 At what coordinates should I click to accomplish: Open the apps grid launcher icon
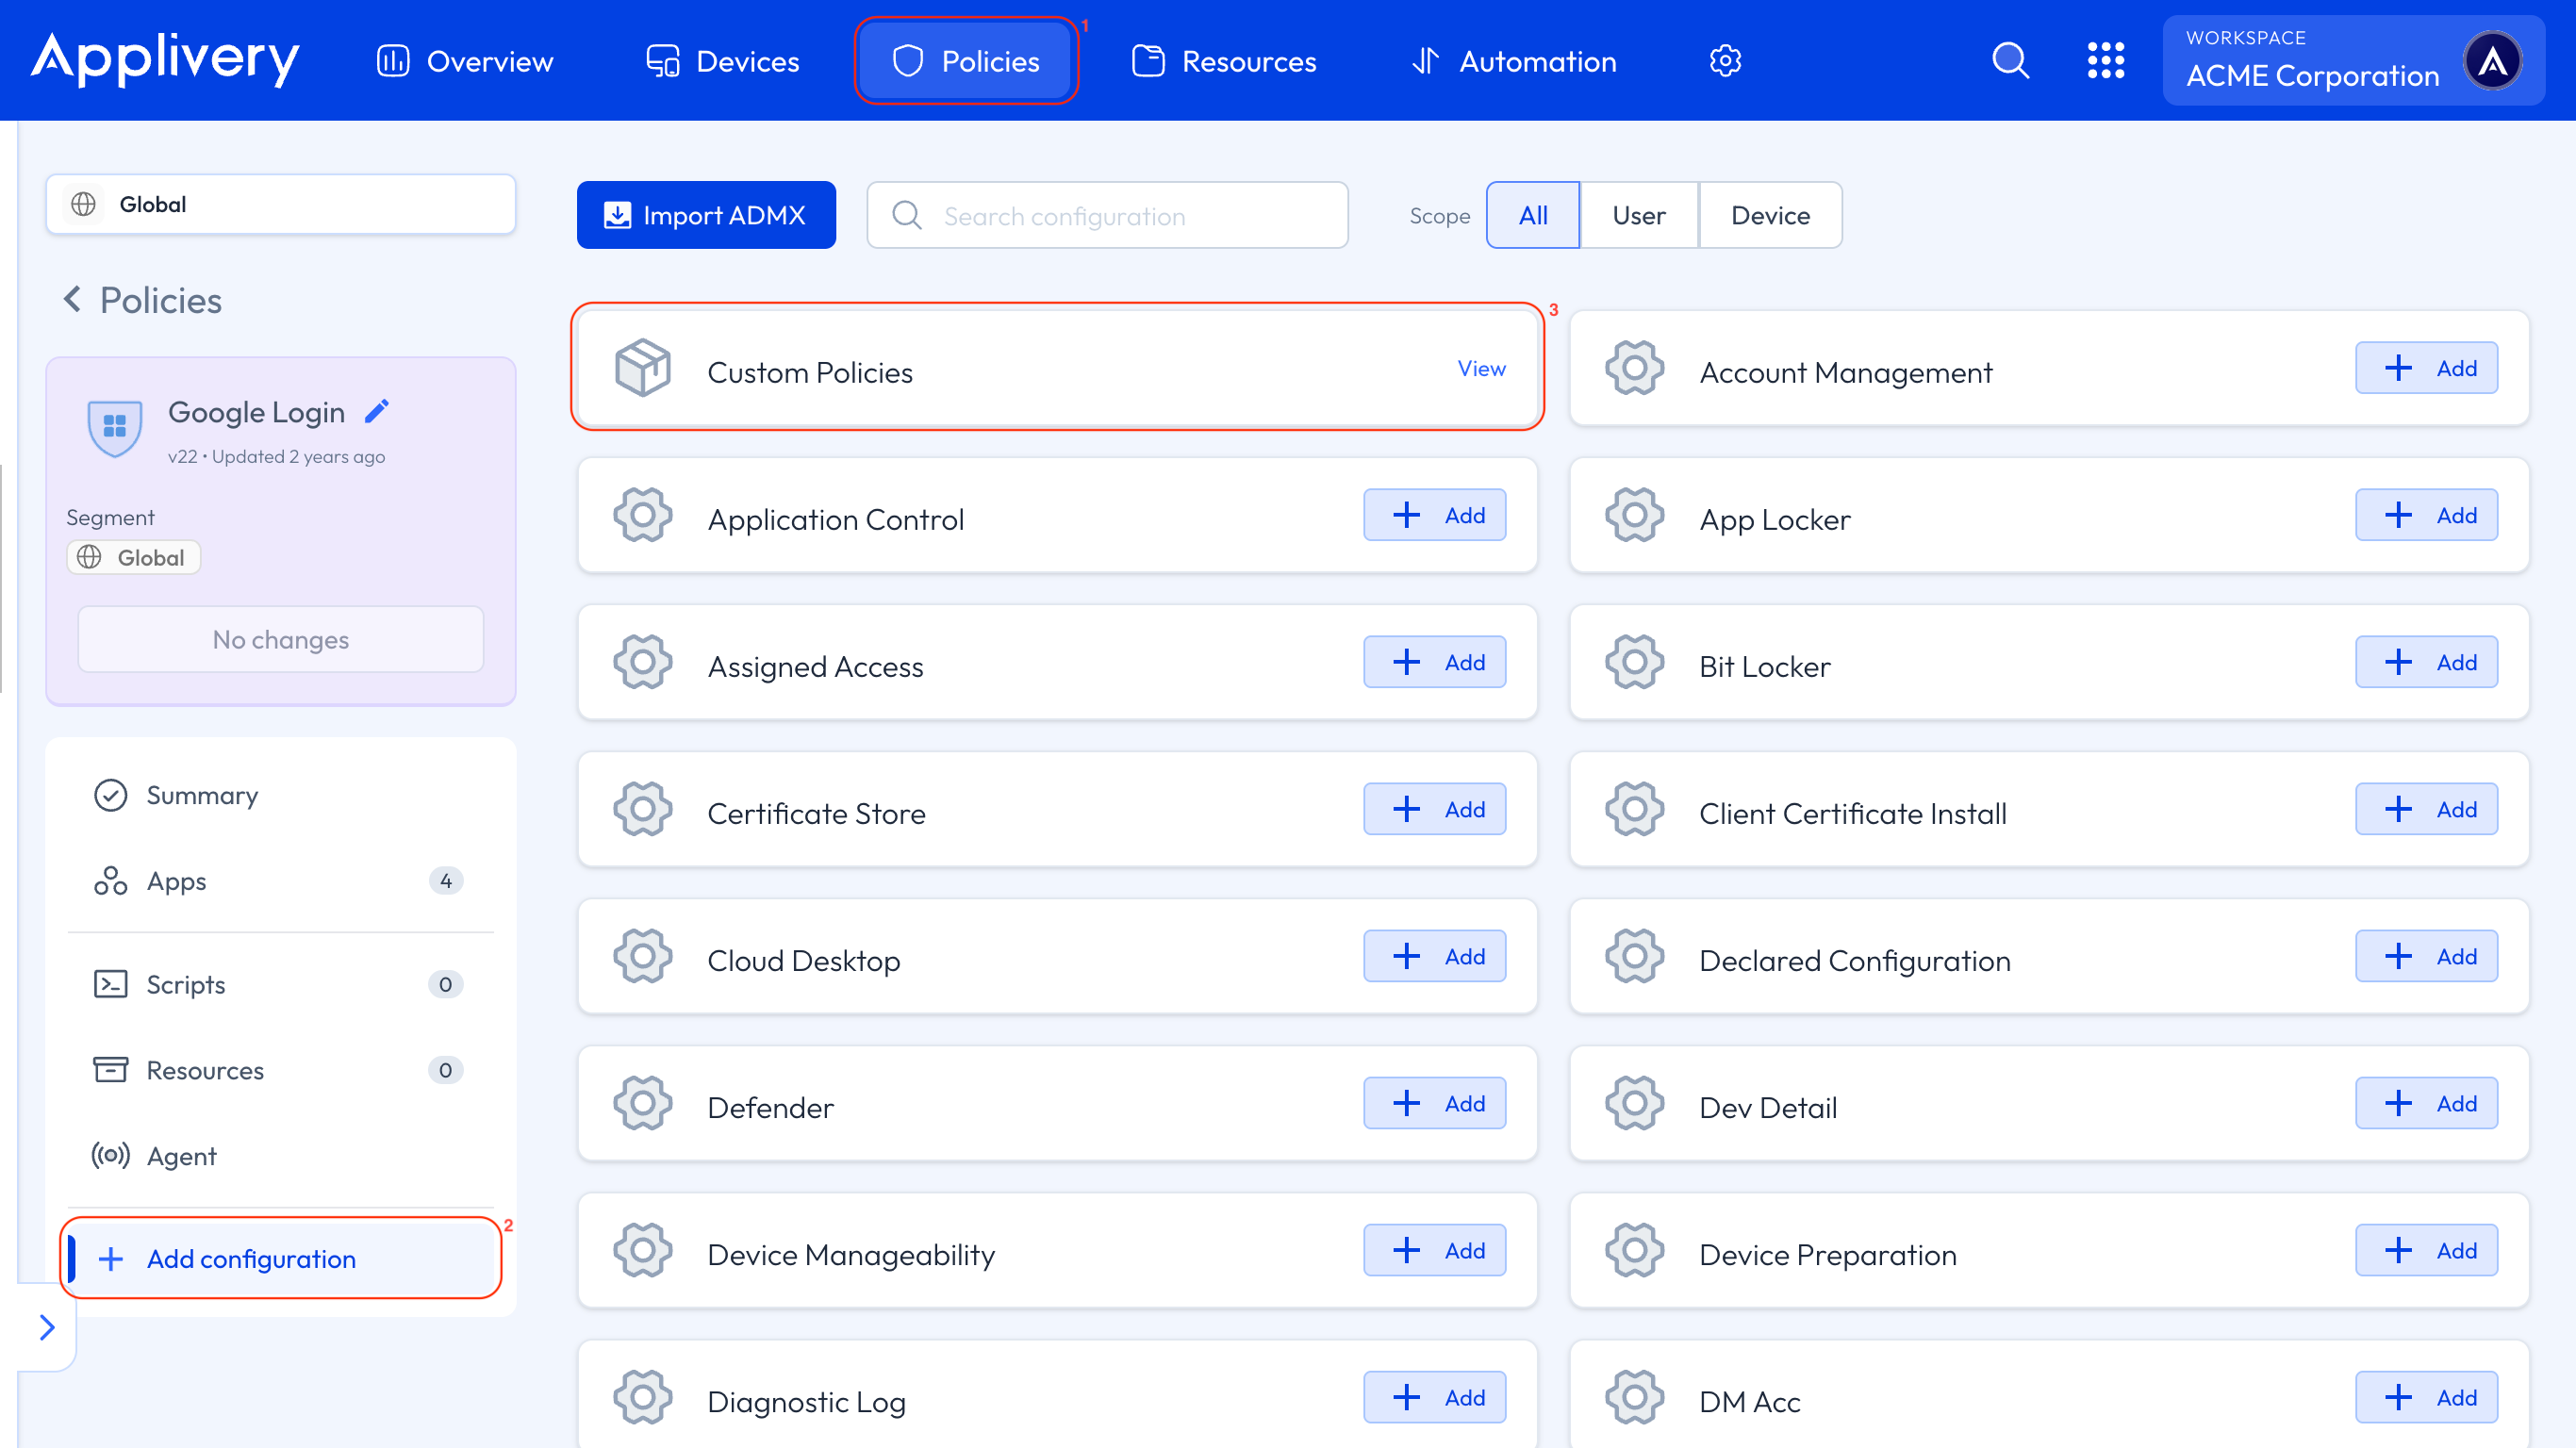[x=2105, y=61]
